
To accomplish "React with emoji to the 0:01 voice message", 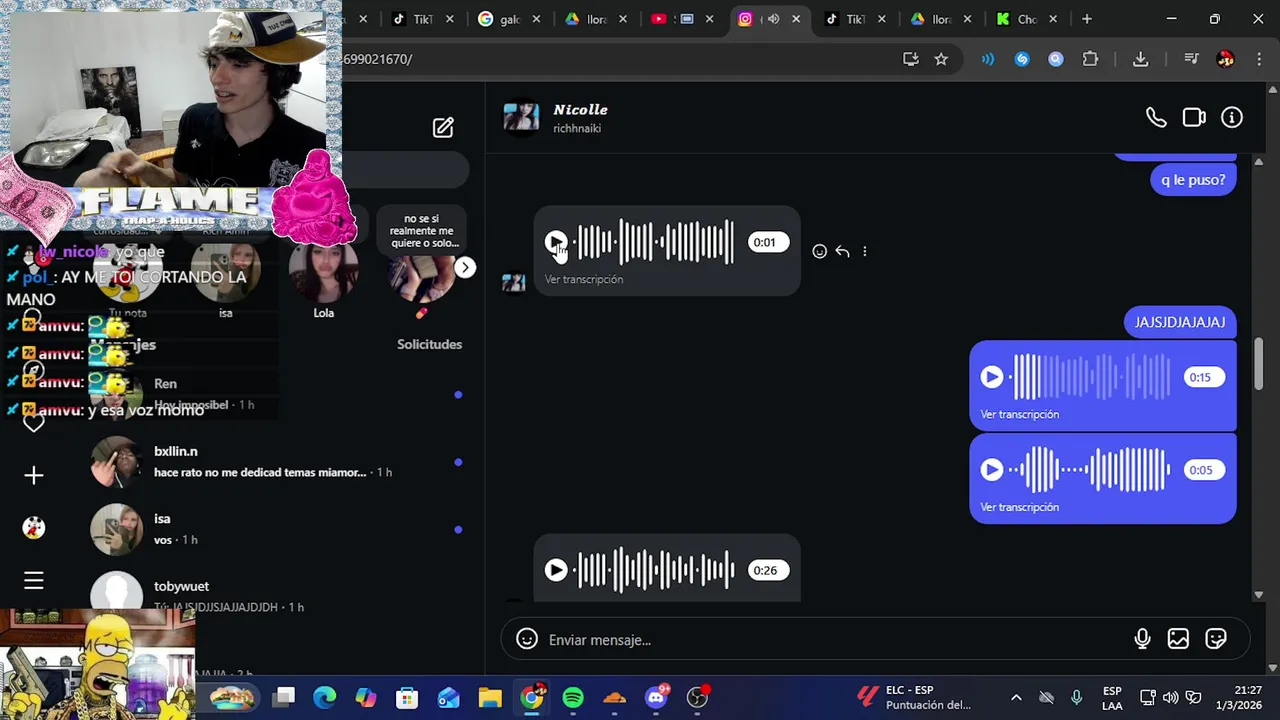I will pyautogui.click(x=819, y=252).
